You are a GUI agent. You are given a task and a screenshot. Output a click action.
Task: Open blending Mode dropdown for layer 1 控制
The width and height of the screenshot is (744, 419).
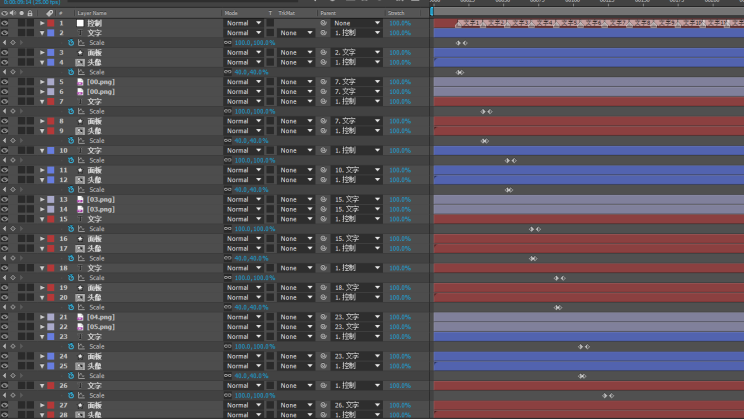pos(244,23)
